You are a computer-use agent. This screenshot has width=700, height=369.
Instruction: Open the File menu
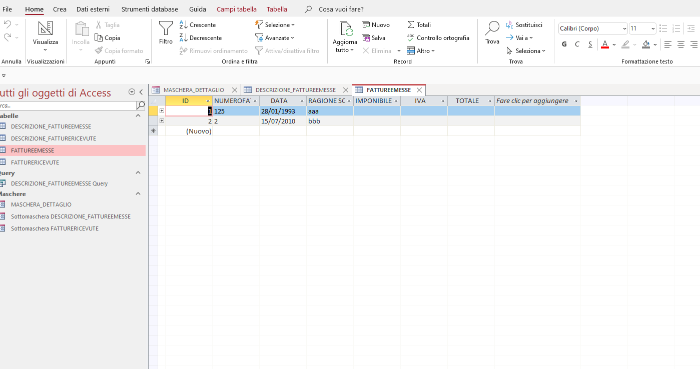[x=7, y=9]
